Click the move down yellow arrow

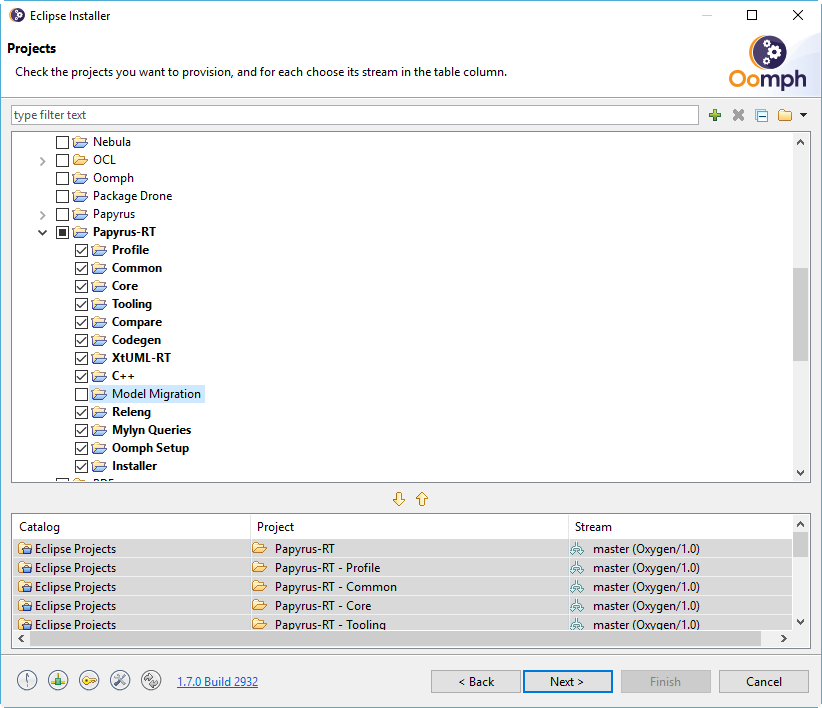click(x=399, y=499)
